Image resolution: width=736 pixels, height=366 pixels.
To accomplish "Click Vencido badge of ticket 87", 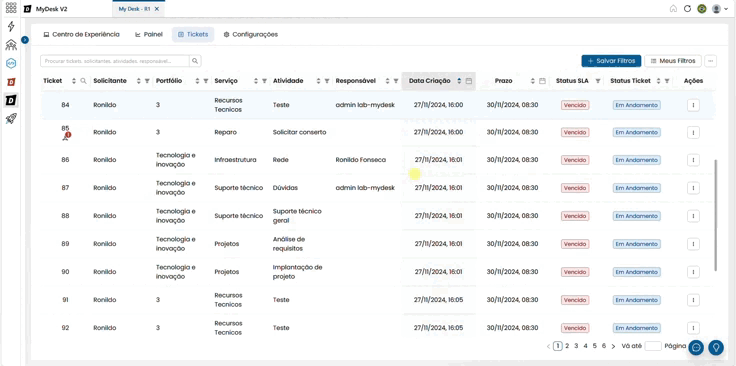I will (x=575, y=188).
